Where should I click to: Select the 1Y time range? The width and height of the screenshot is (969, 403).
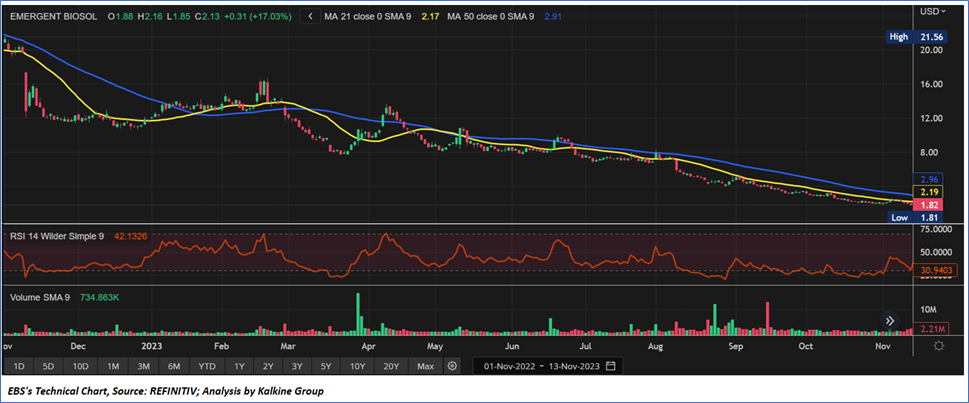(x=240, y=365)
